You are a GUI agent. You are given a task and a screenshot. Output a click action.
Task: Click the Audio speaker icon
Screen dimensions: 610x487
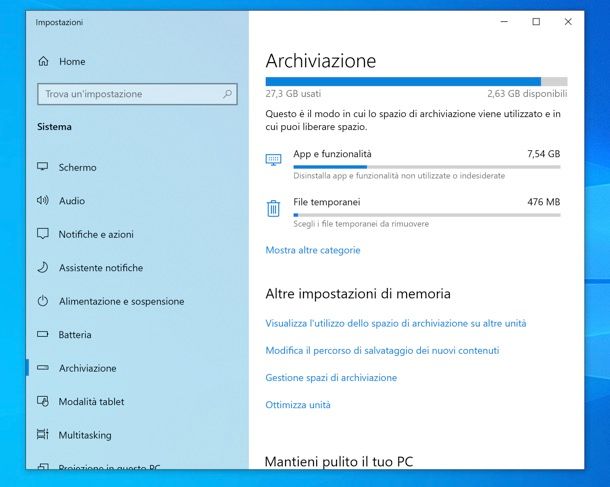point(42,200)
